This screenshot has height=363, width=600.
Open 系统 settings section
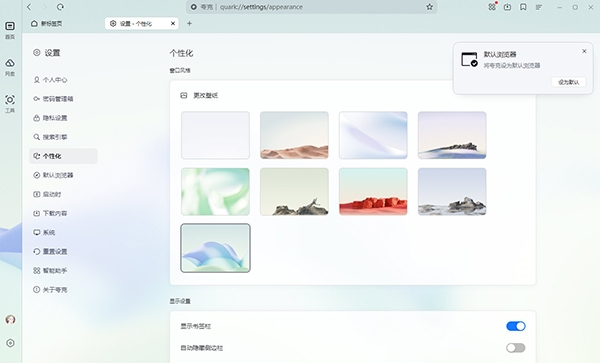tap(63, 232)
